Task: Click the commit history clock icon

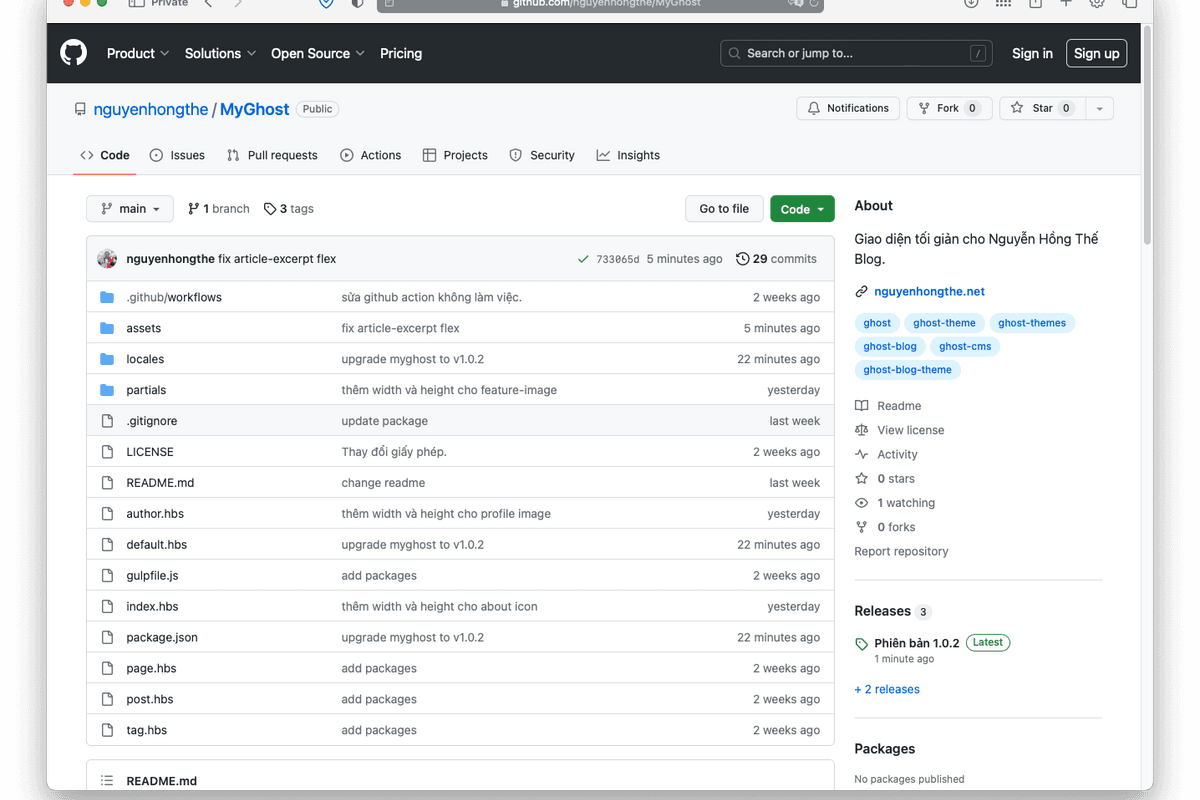Action: tap(741, 258)
